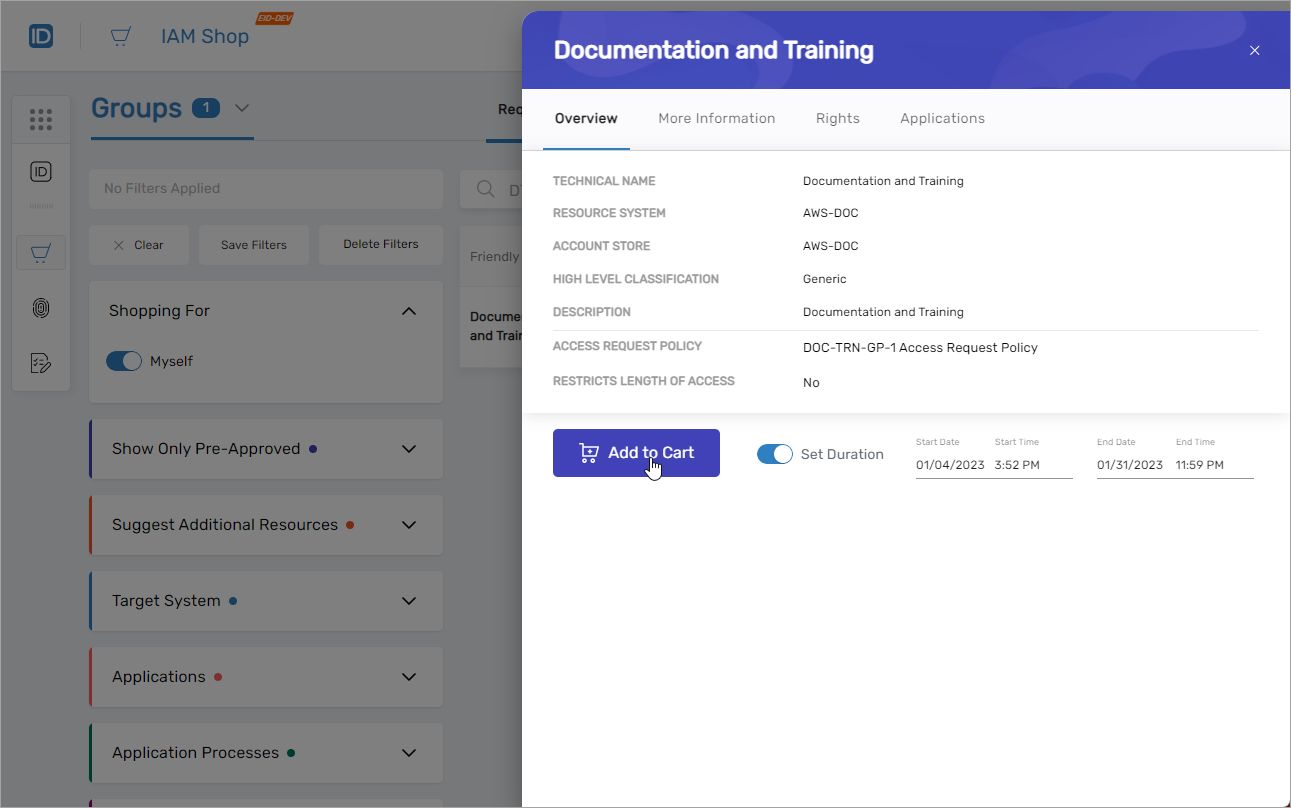This screenshot has height=808, width=1291.
Task: Select the cart icon in left sidebar
Action: (x=41, y=253)
